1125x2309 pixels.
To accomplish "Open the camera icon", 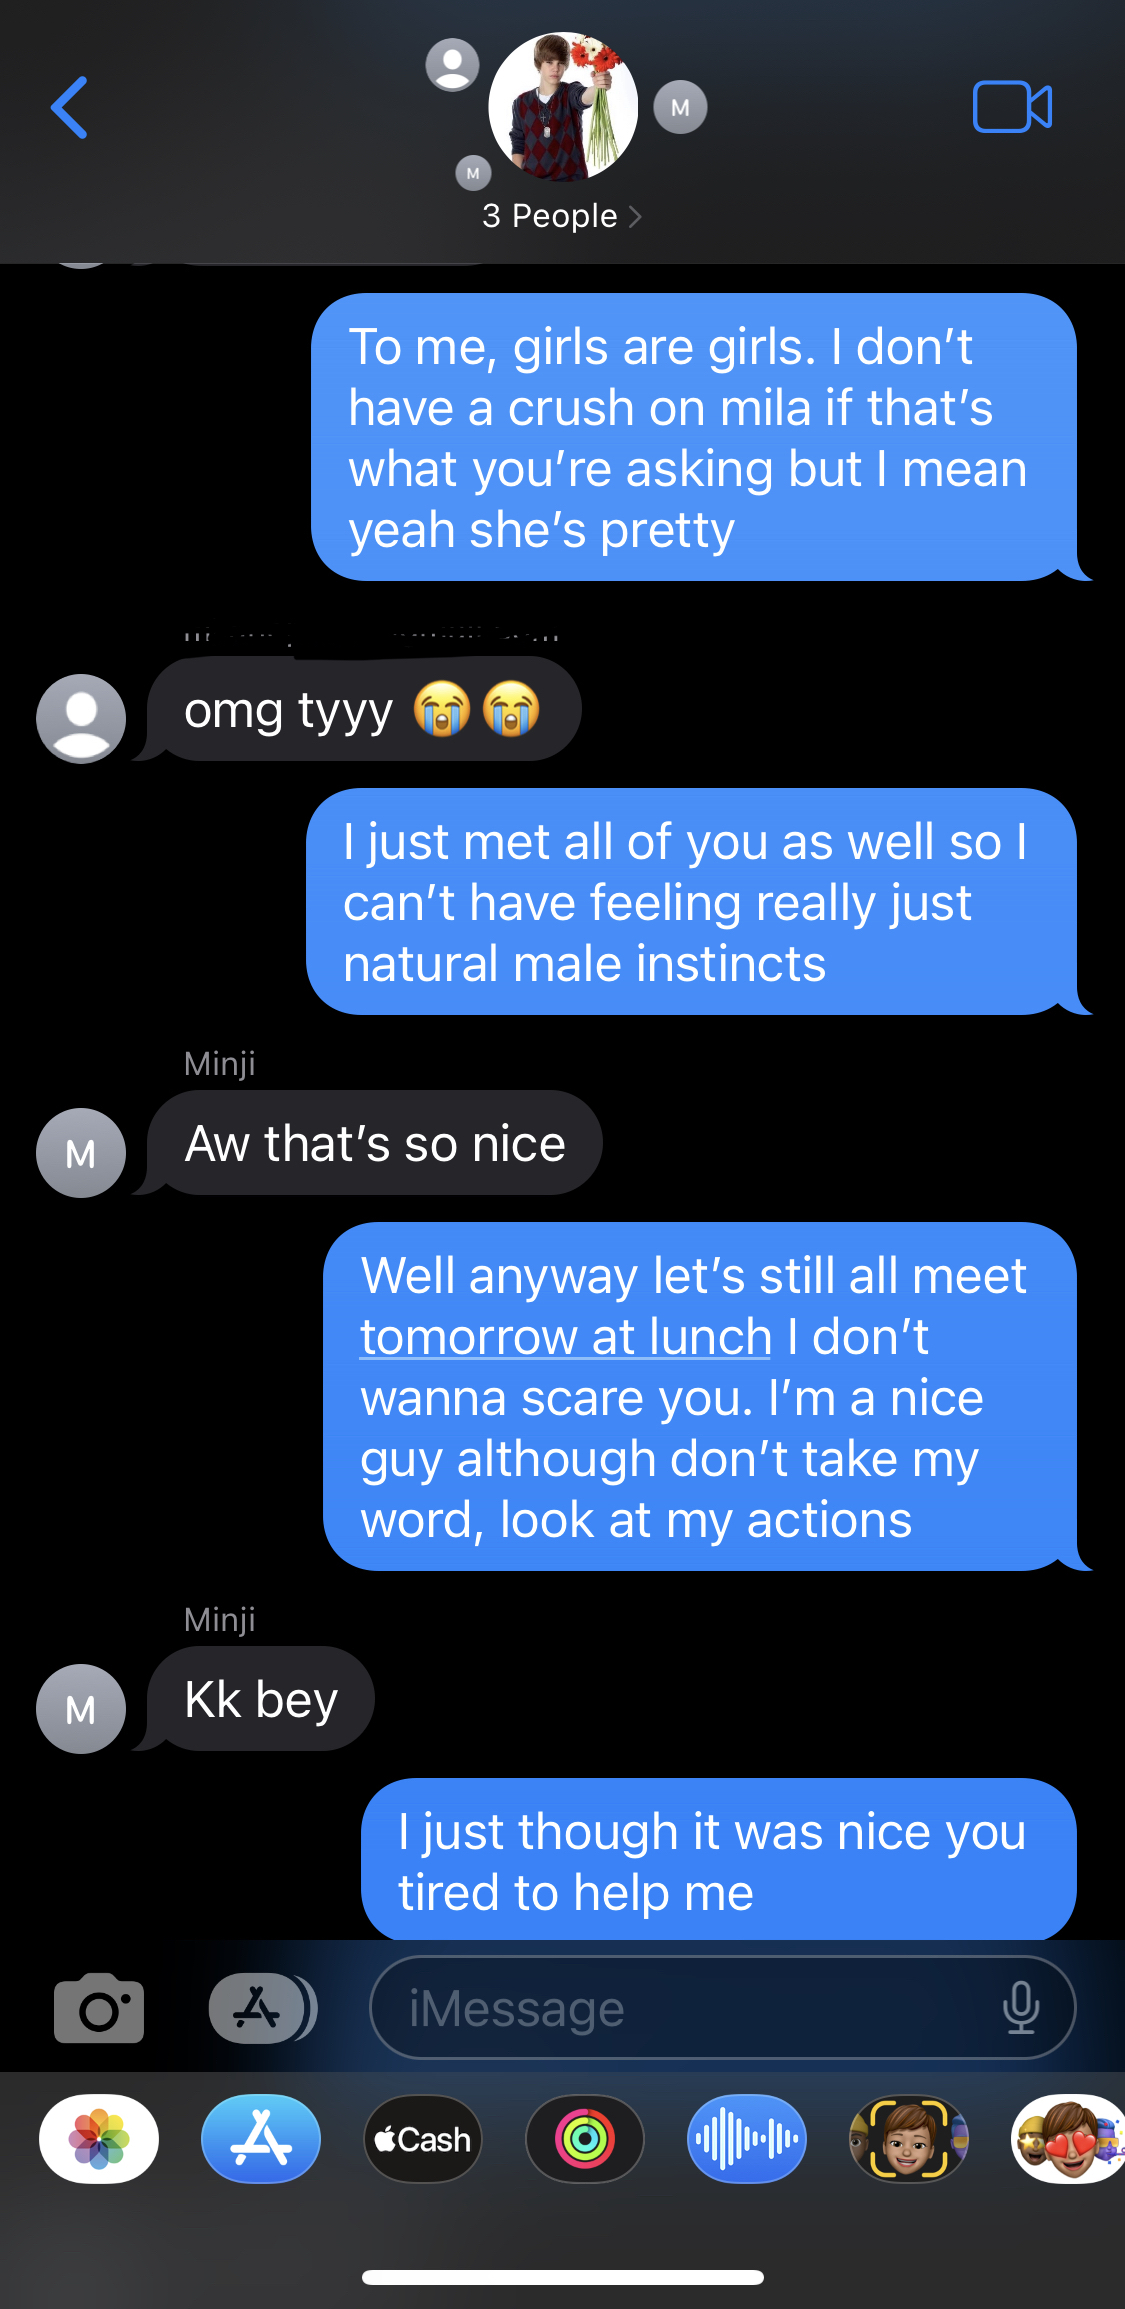I will click(99, 2008).
